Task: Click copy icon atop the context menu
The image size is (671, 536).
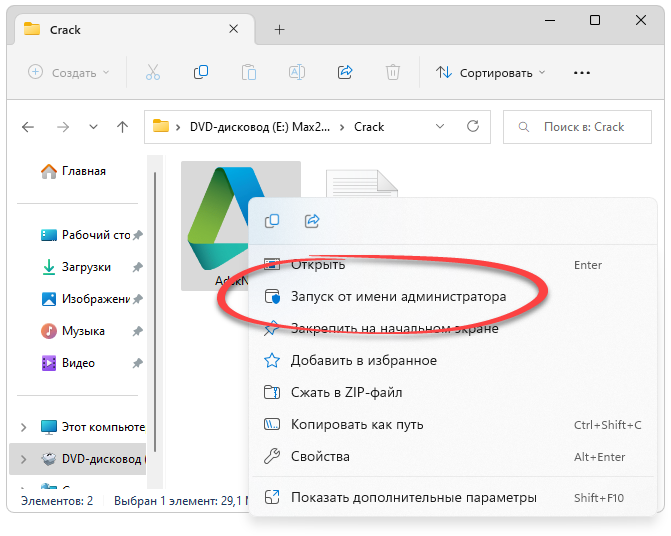Action: [x=272, y=221]
